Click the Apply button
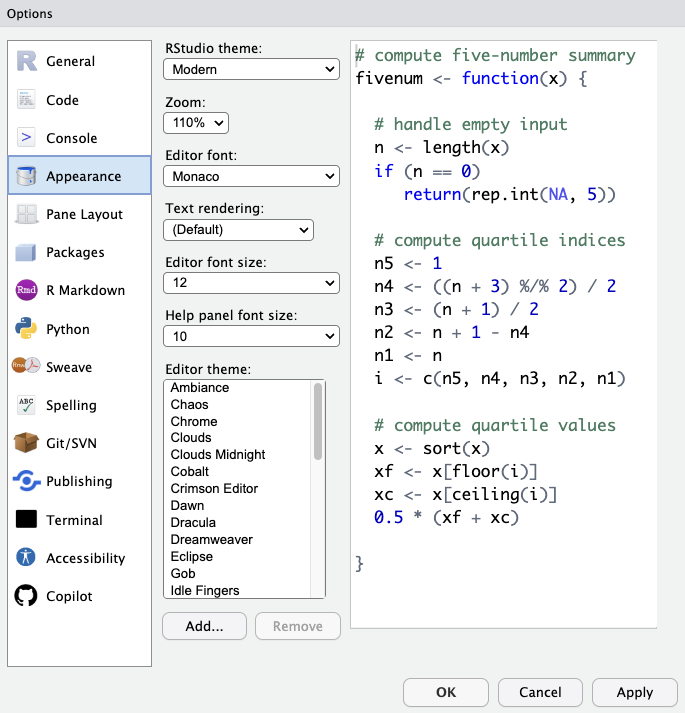 (x=635, y=692)
